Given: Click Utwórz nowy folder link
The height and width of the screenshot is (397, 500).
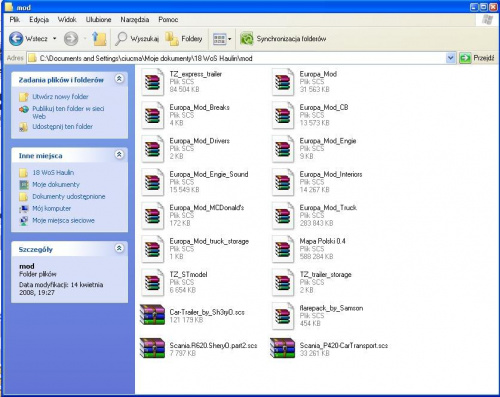Looking at the screenshot, I should pos(60,97).
